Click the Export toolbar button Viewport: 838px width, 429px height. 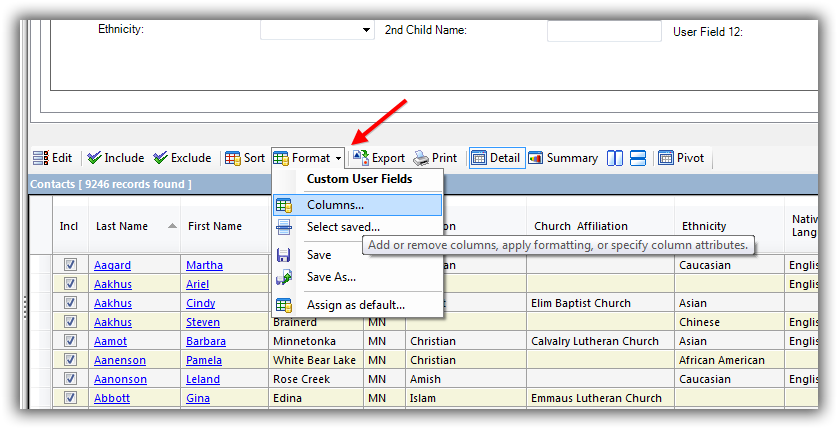pyautogui.click(x=379, y=158)
